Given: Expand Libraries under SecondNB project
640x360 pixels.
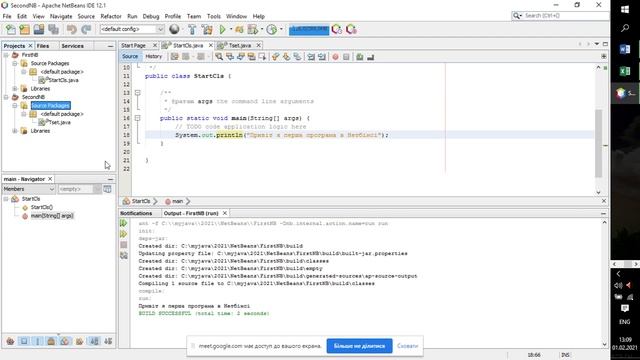Looking at the screenshot, I should pos(15,131).
